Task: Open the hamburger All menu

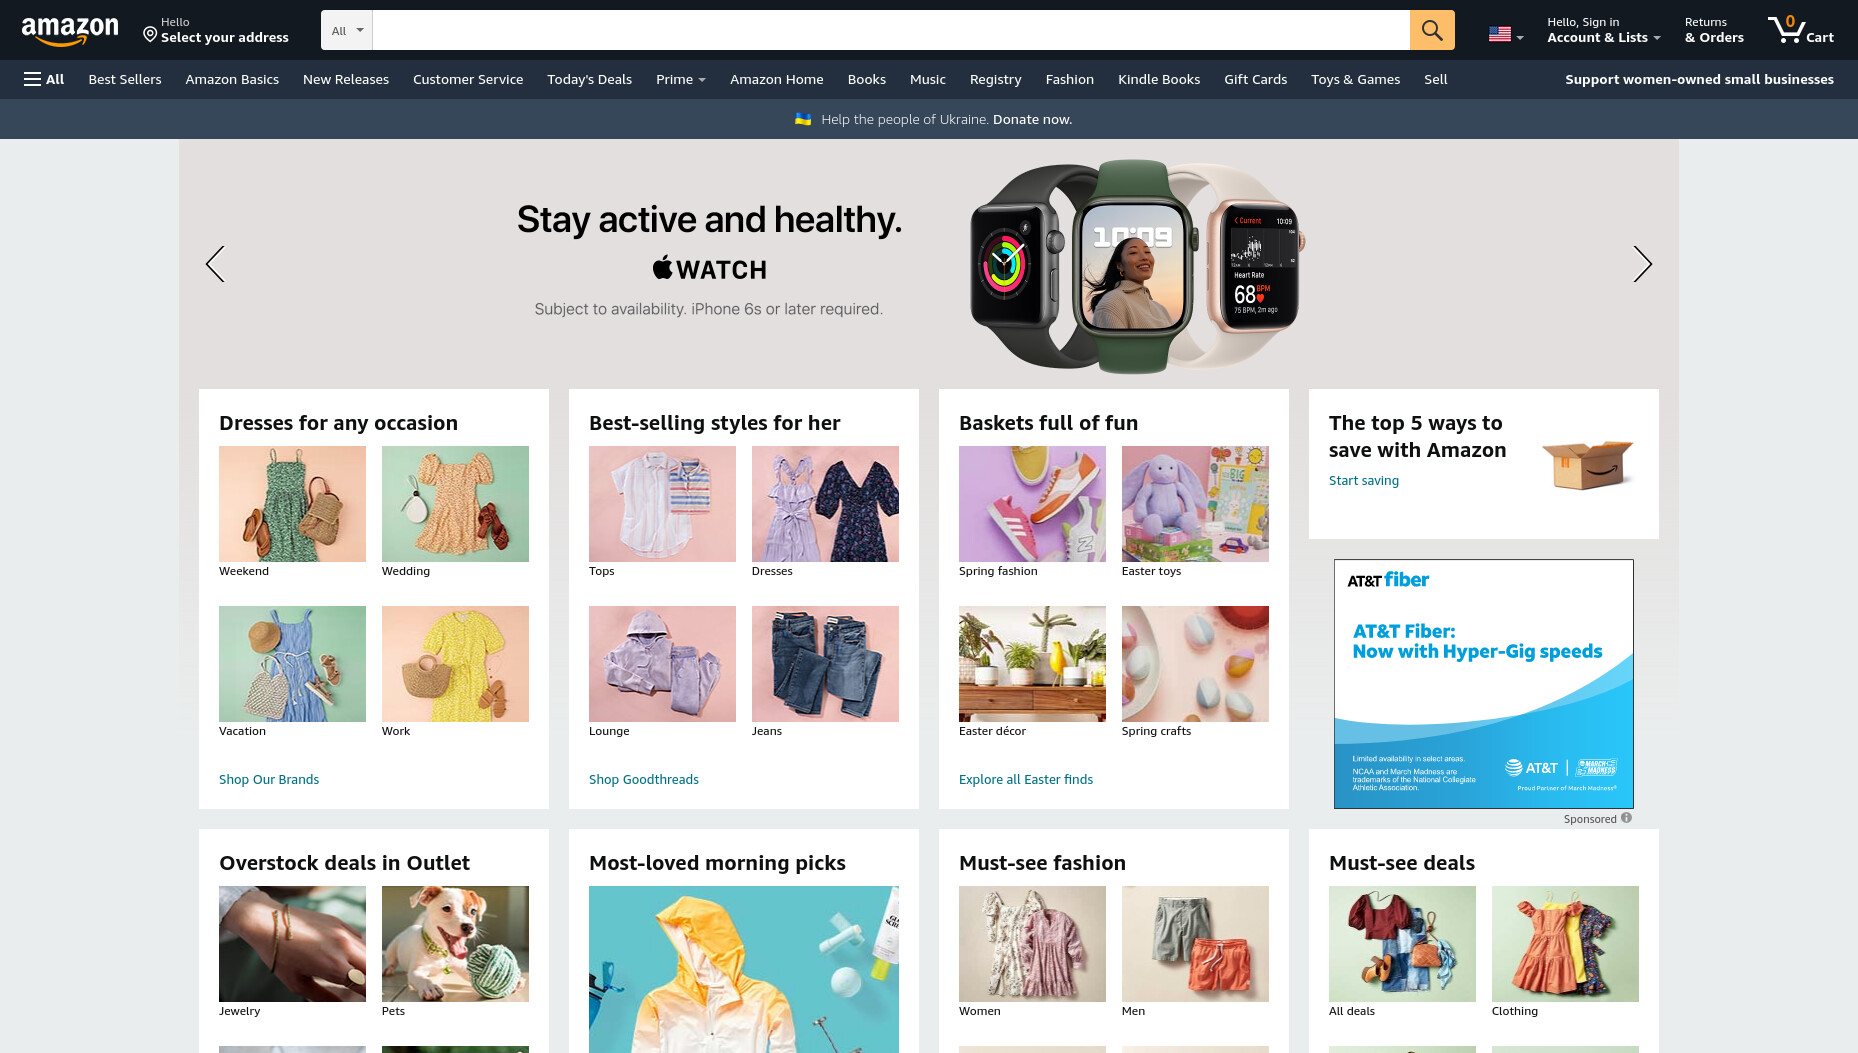Action: (x=44, y=79)
